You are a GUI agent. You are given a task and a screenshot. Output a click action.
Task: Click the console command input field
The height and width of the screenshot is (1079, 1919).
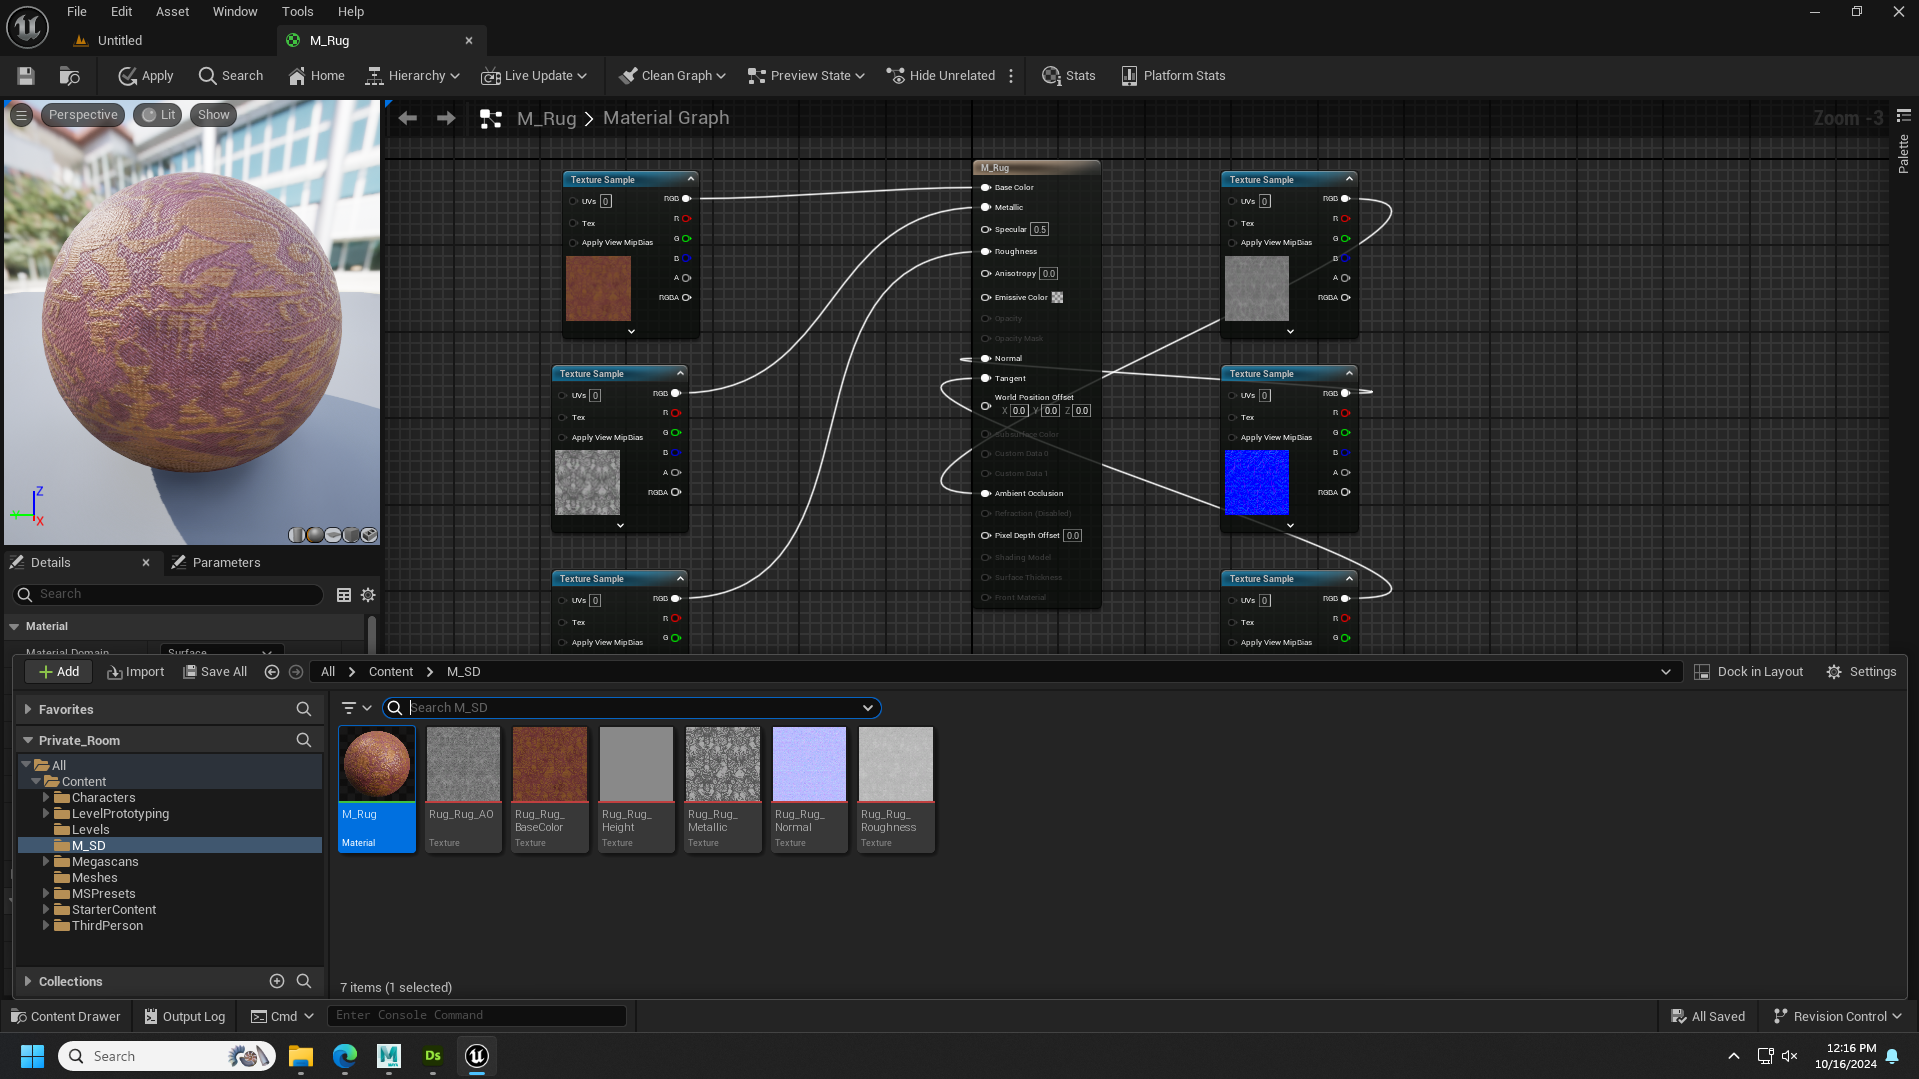[477, 1016]
